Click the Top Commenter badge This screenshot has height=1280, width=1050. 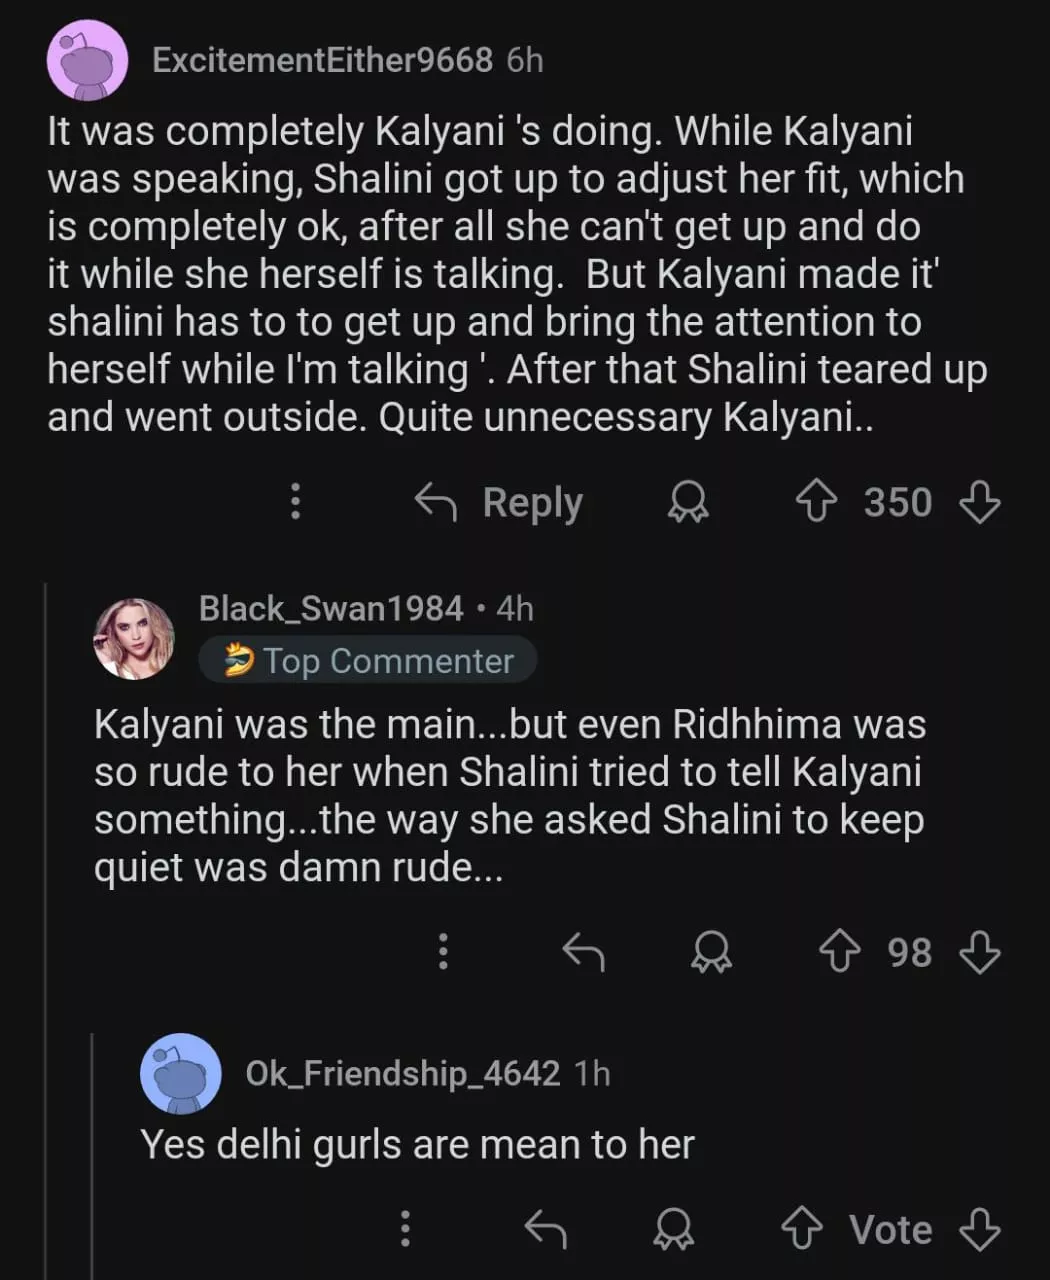(368, 661)
